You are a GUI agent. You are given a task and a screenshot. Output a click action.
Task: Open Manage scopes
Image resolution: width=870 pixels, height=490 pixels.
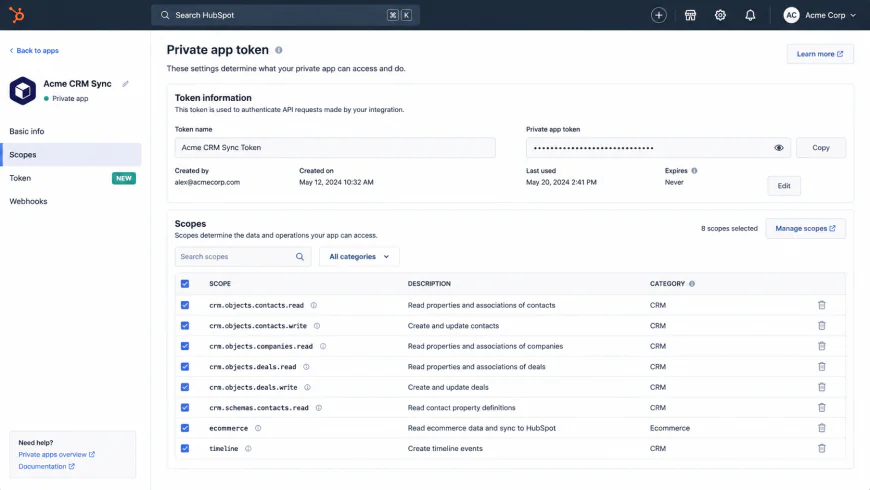806,229
